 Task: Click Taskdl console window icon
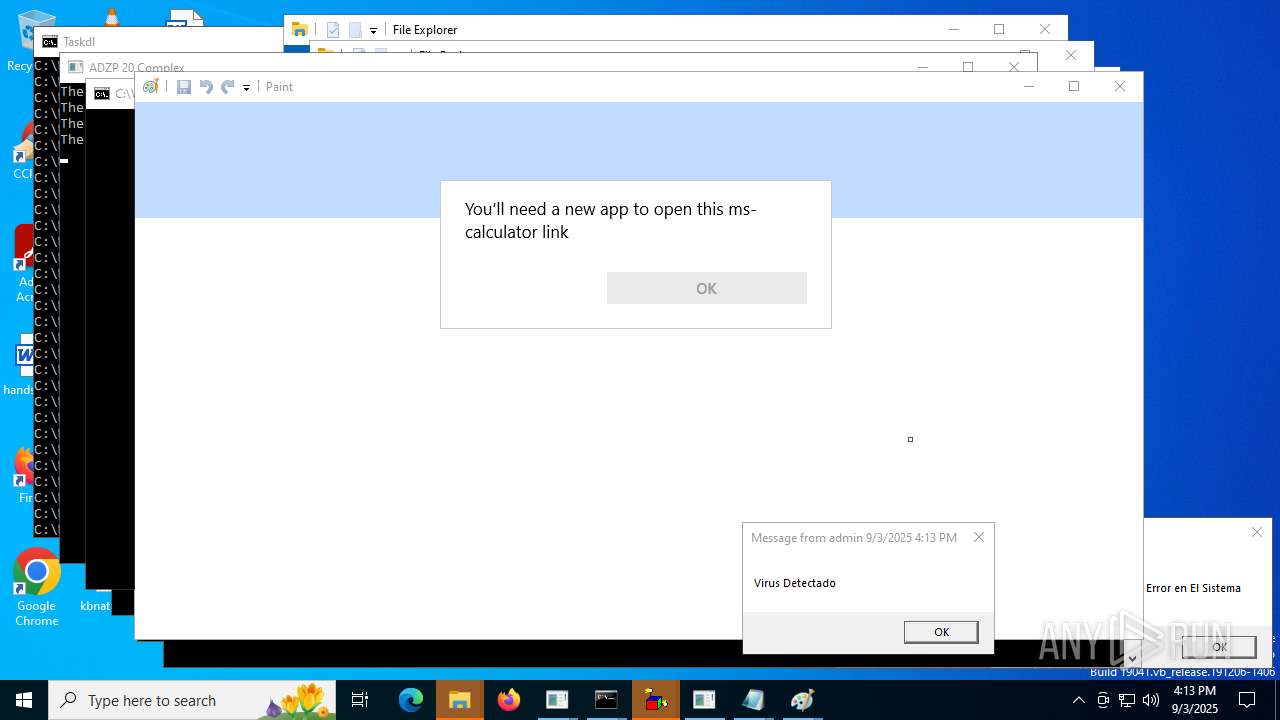tap(49, 42)
